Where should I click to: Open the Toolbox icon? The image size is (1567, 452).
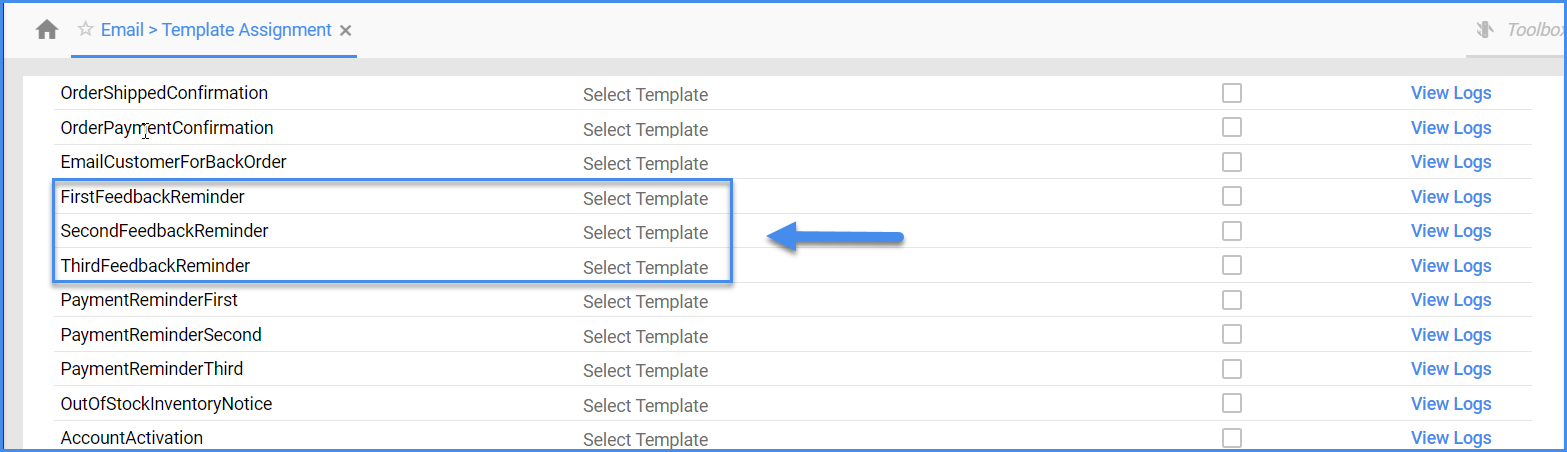pyautogui.click(x=1485, y=30)
